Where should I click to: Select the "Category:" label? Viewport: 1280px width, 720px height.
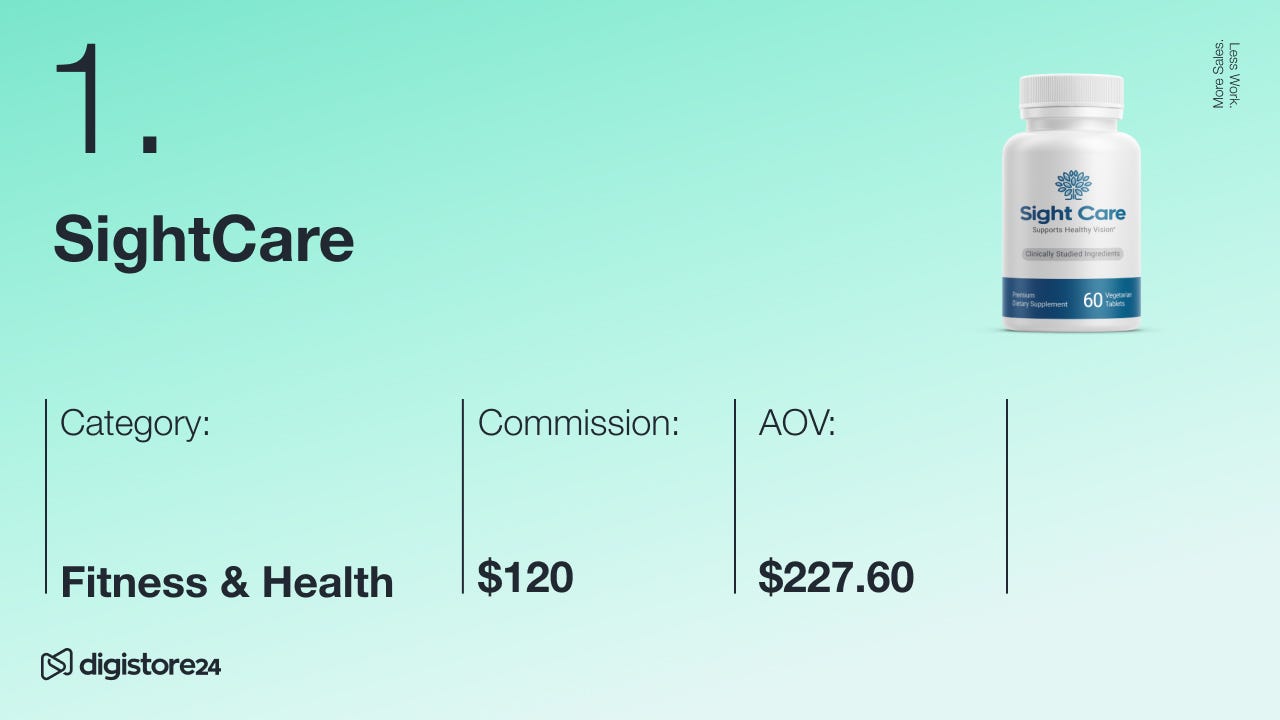point(135,423)
